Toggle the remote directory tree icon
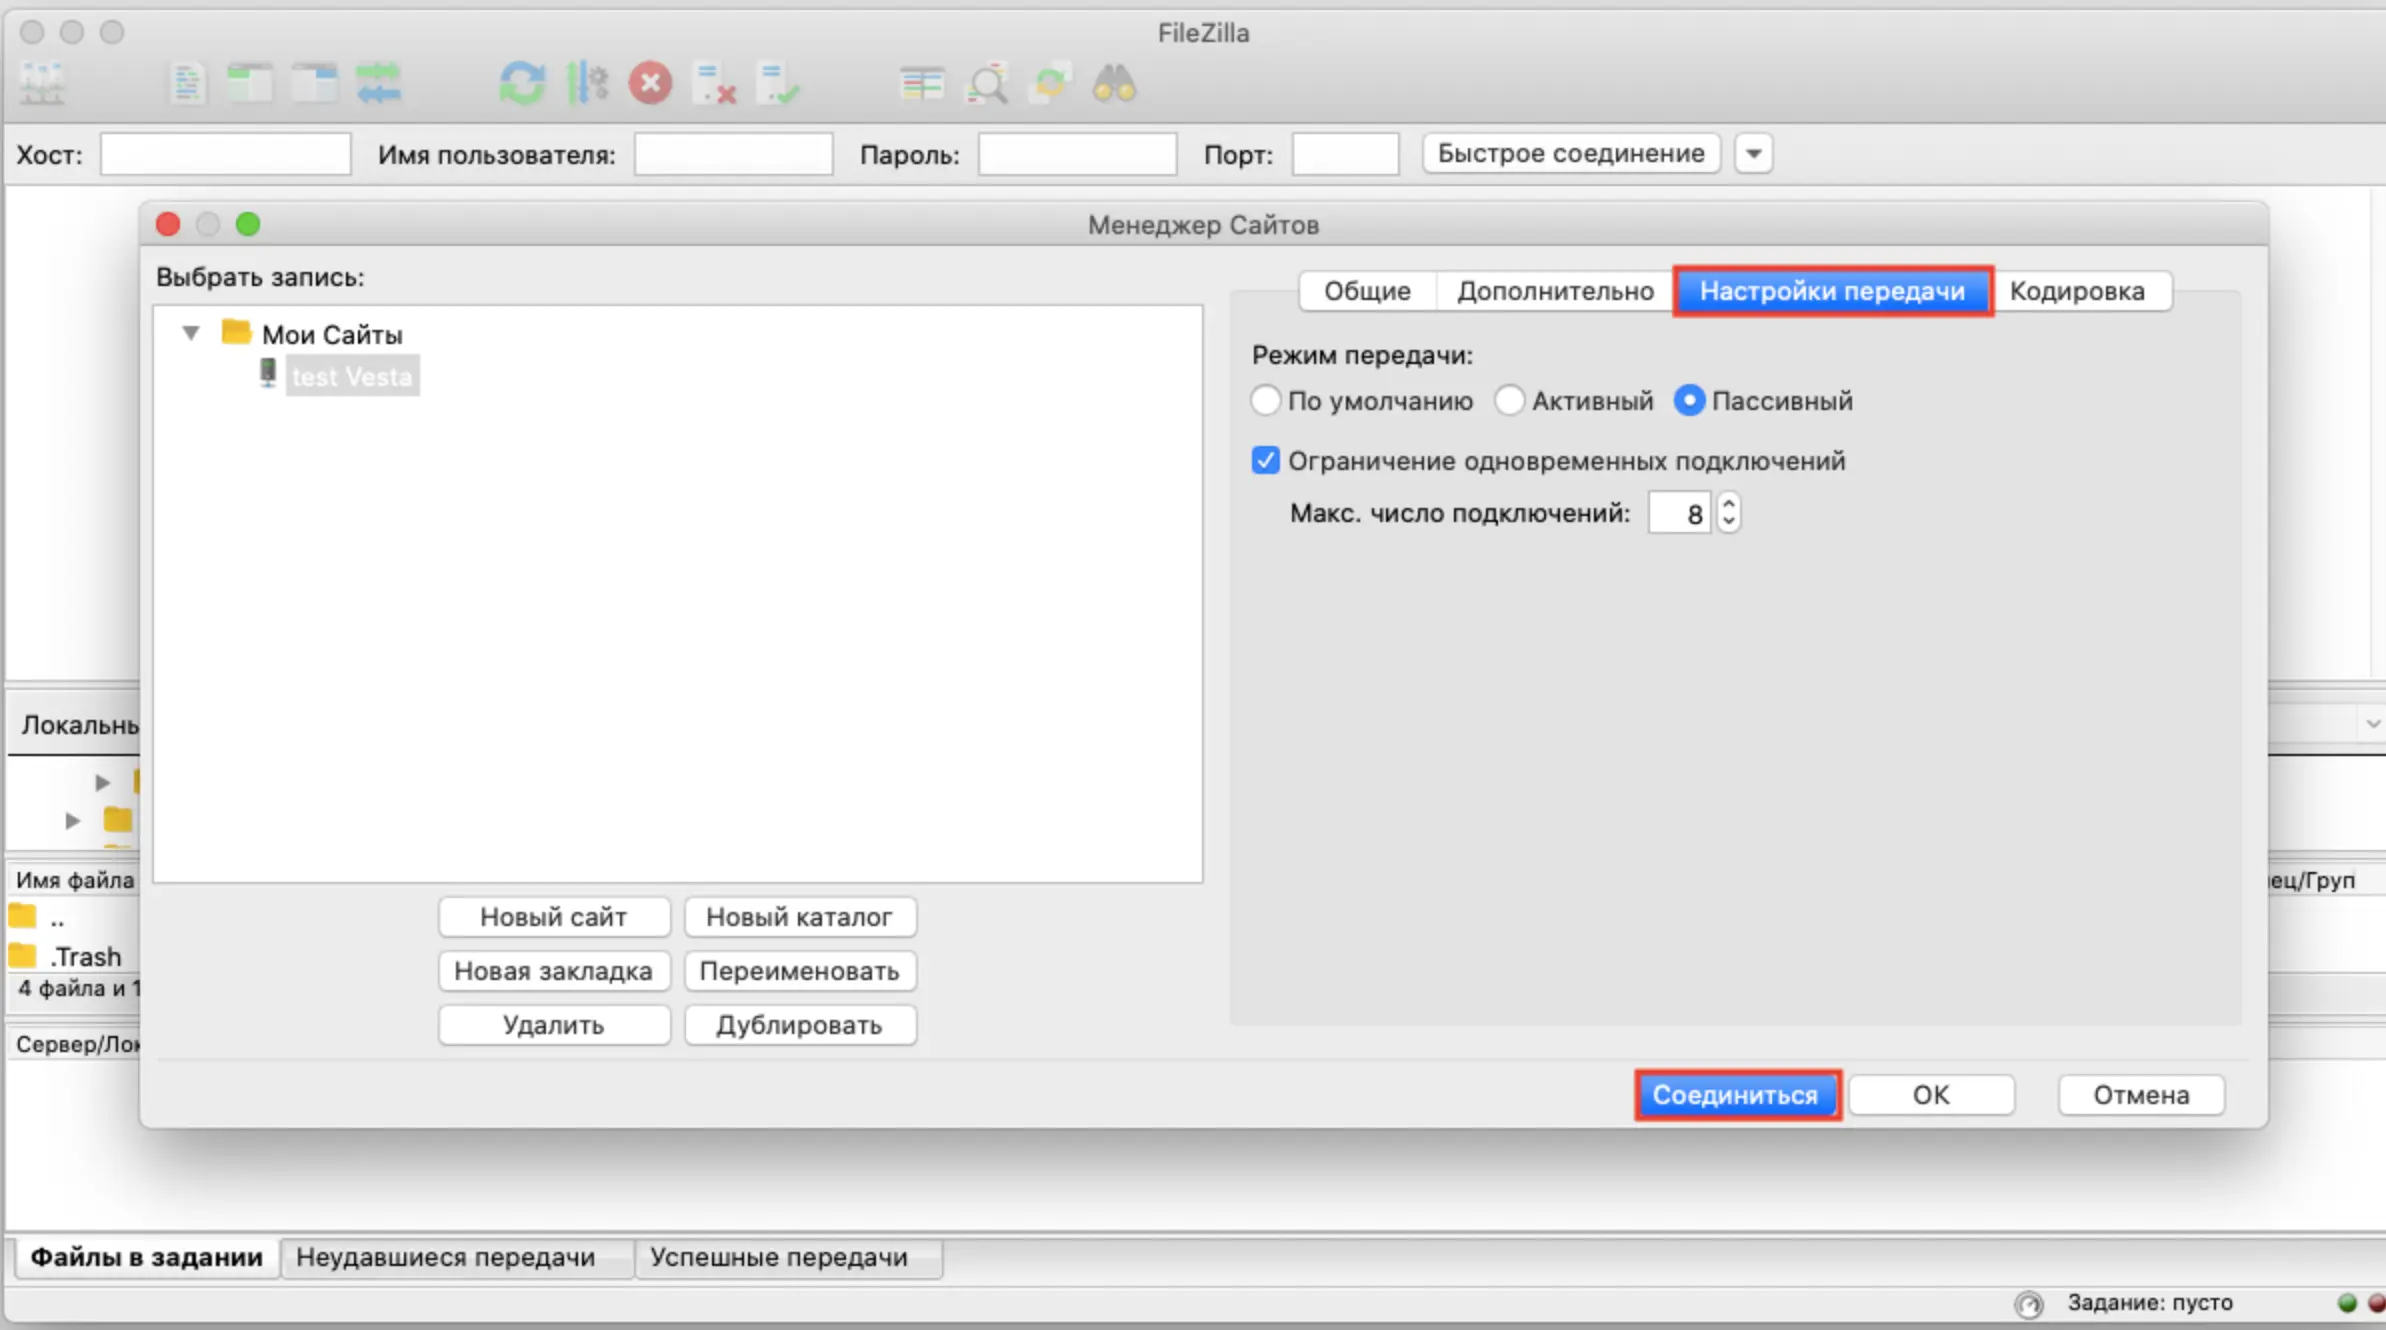Screen dimensions: 2386x1330 (x=314, y=83)
